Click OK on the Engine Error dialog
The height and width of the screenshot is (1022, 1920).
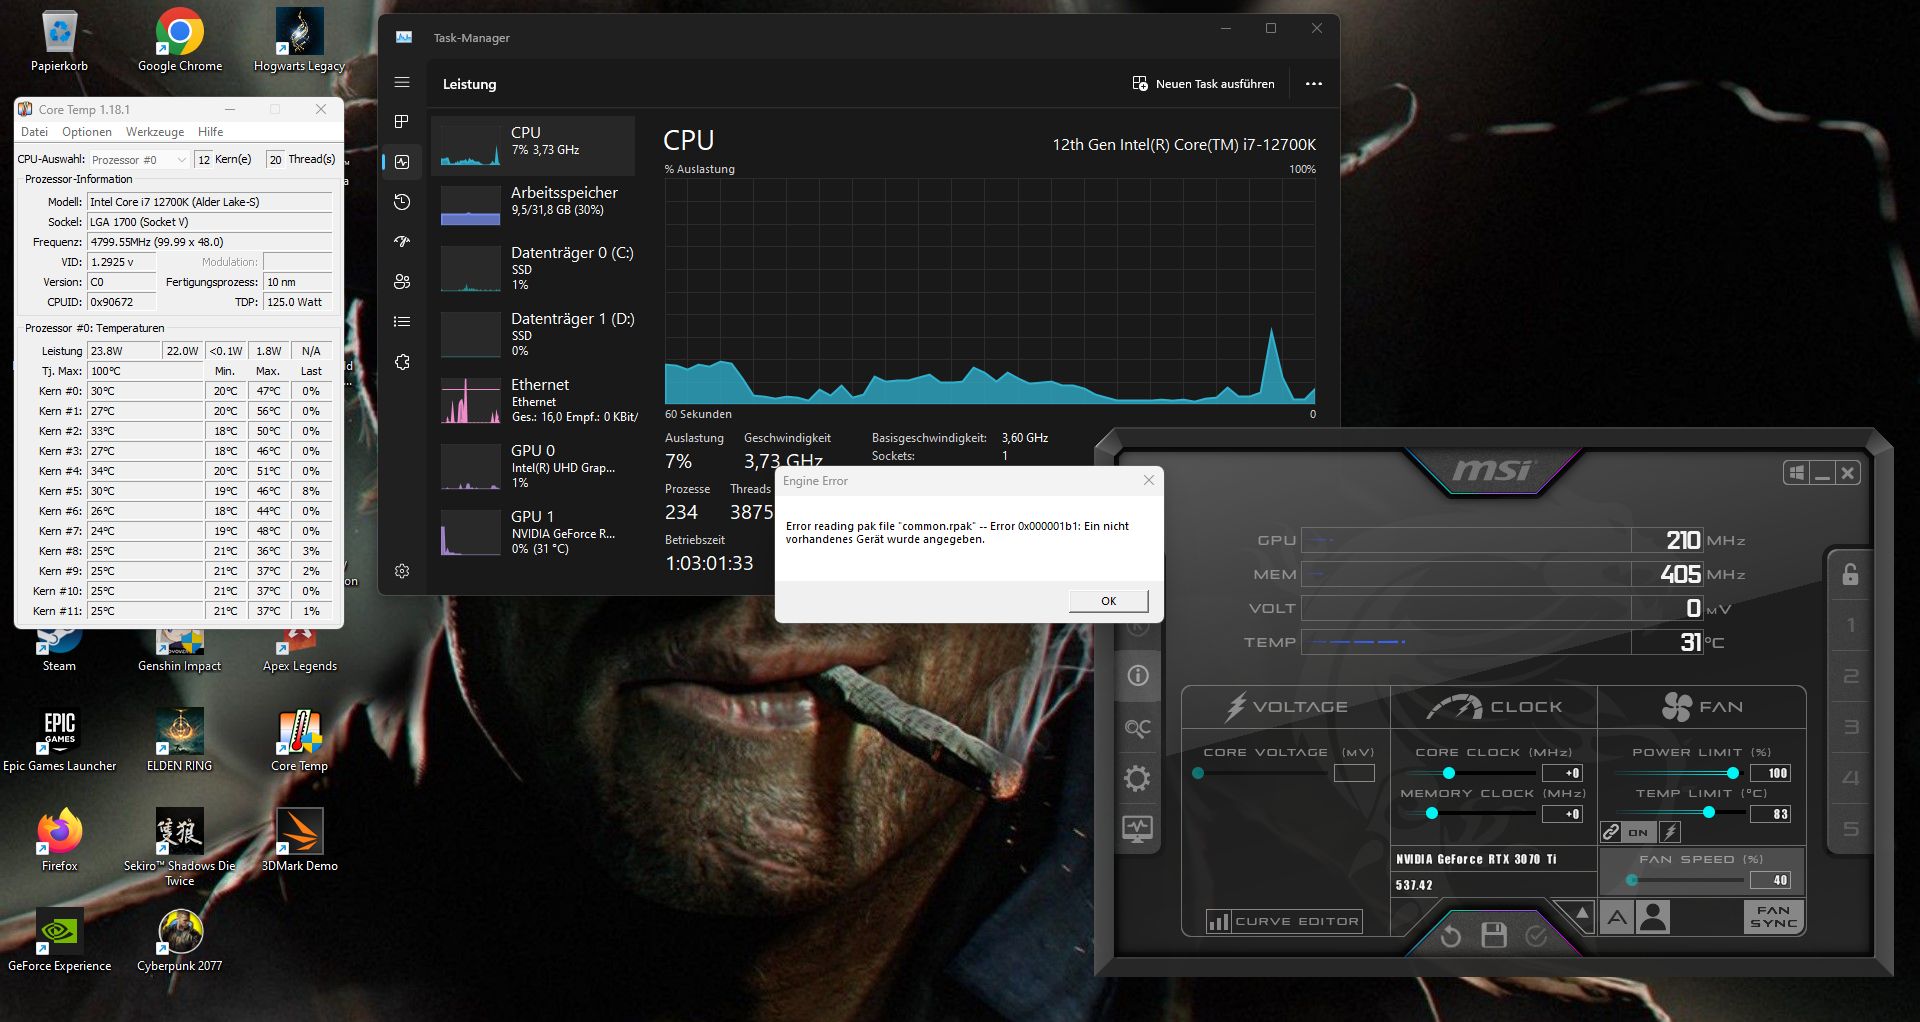[1107, 600]
